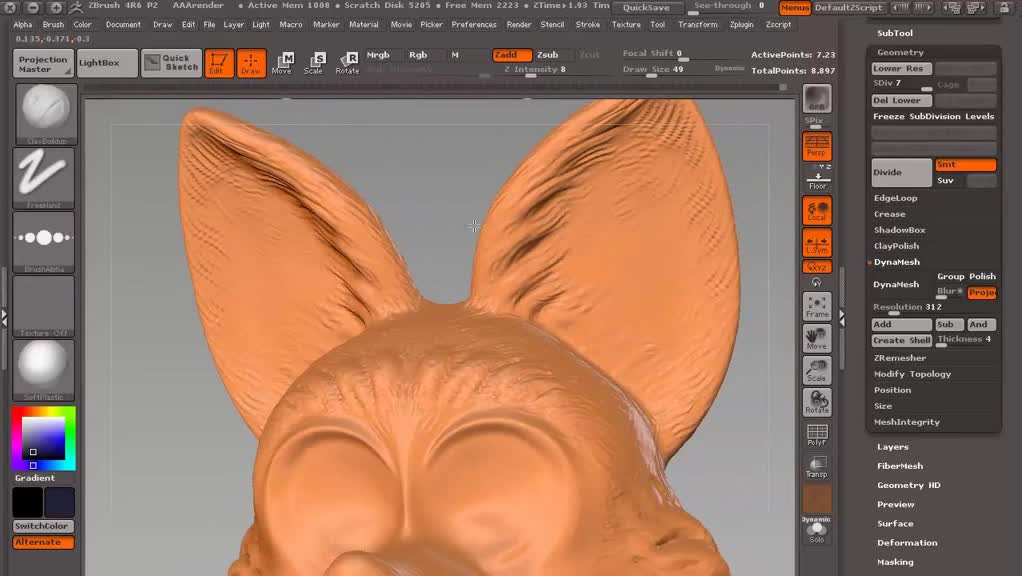Open the Preferences menu
Screen dimensions: 1022x576
click(474, 25)
